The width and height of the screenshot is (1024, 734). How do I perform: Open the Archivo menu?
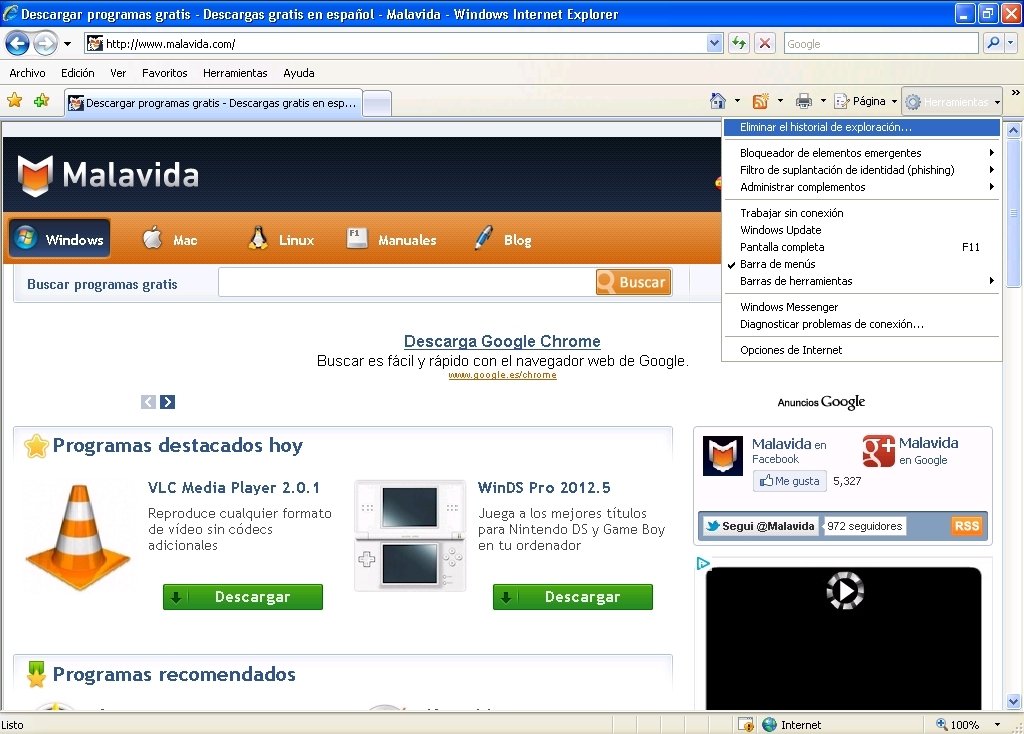27,73
